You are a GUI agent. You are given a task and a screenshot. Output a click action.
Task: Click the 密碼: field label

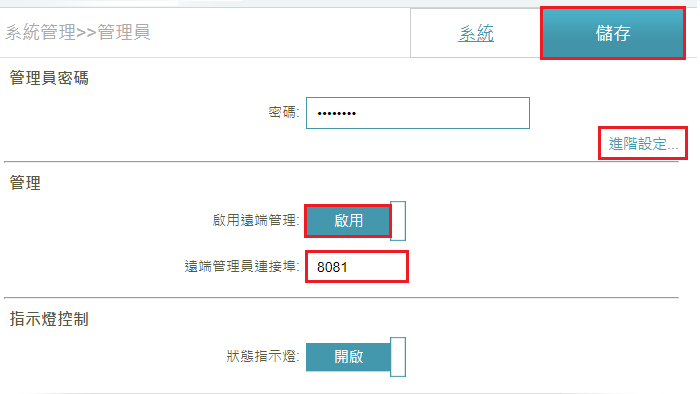click(283, 112)
